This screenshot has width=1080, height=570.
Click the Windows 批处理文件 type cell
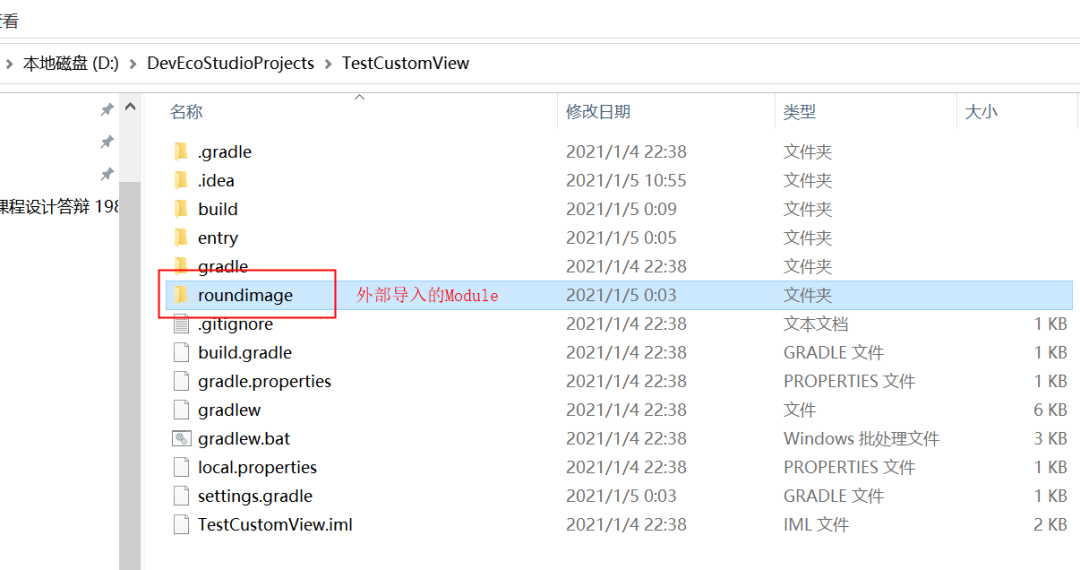pyautogui.click(x=861, y=439)
